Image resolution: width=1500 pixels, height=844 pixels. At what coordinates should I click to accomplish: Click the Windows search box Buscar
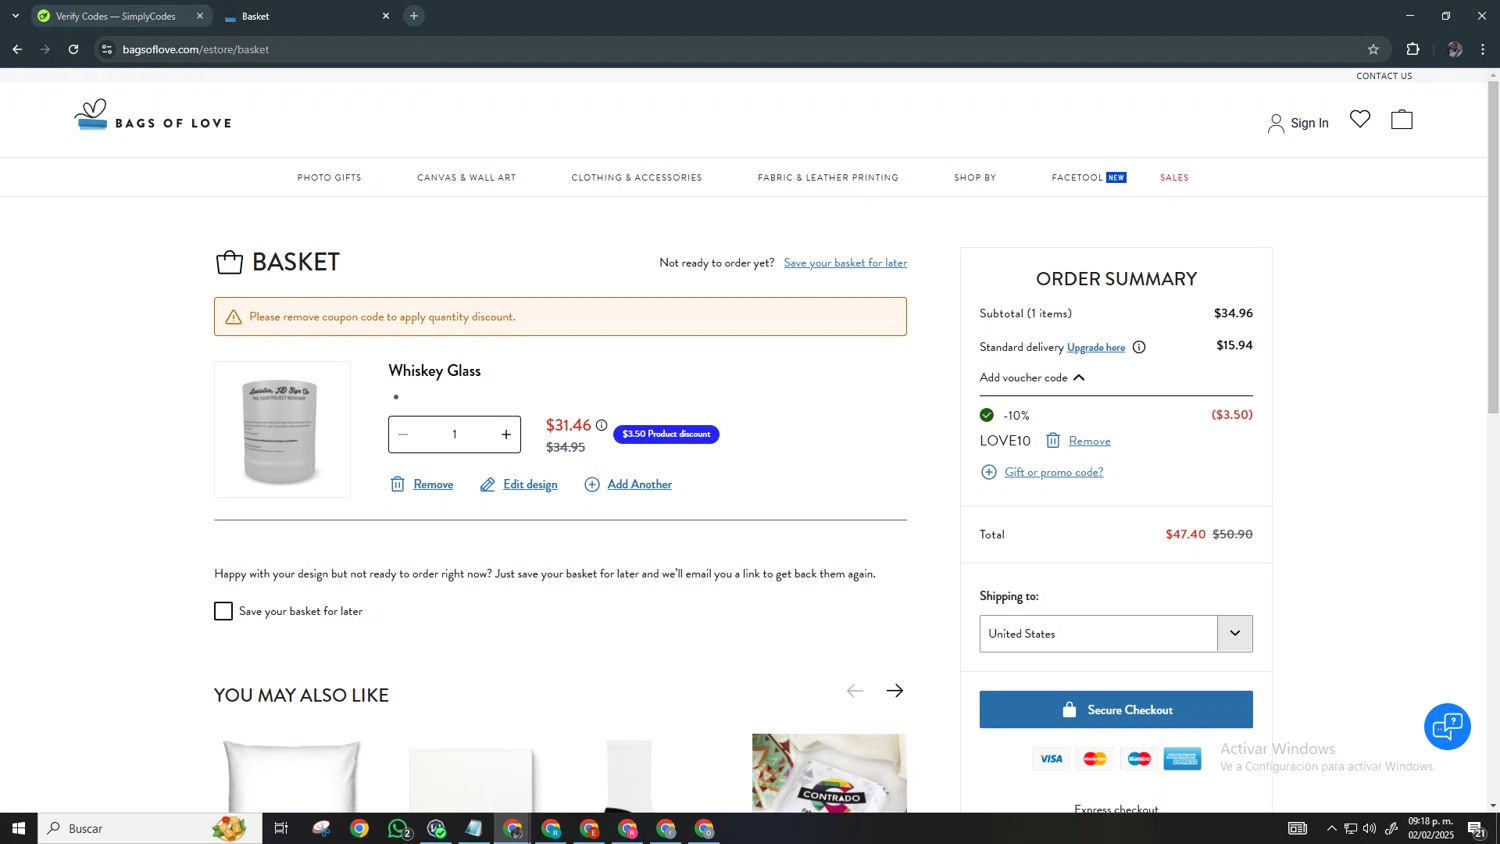(149, 828)
